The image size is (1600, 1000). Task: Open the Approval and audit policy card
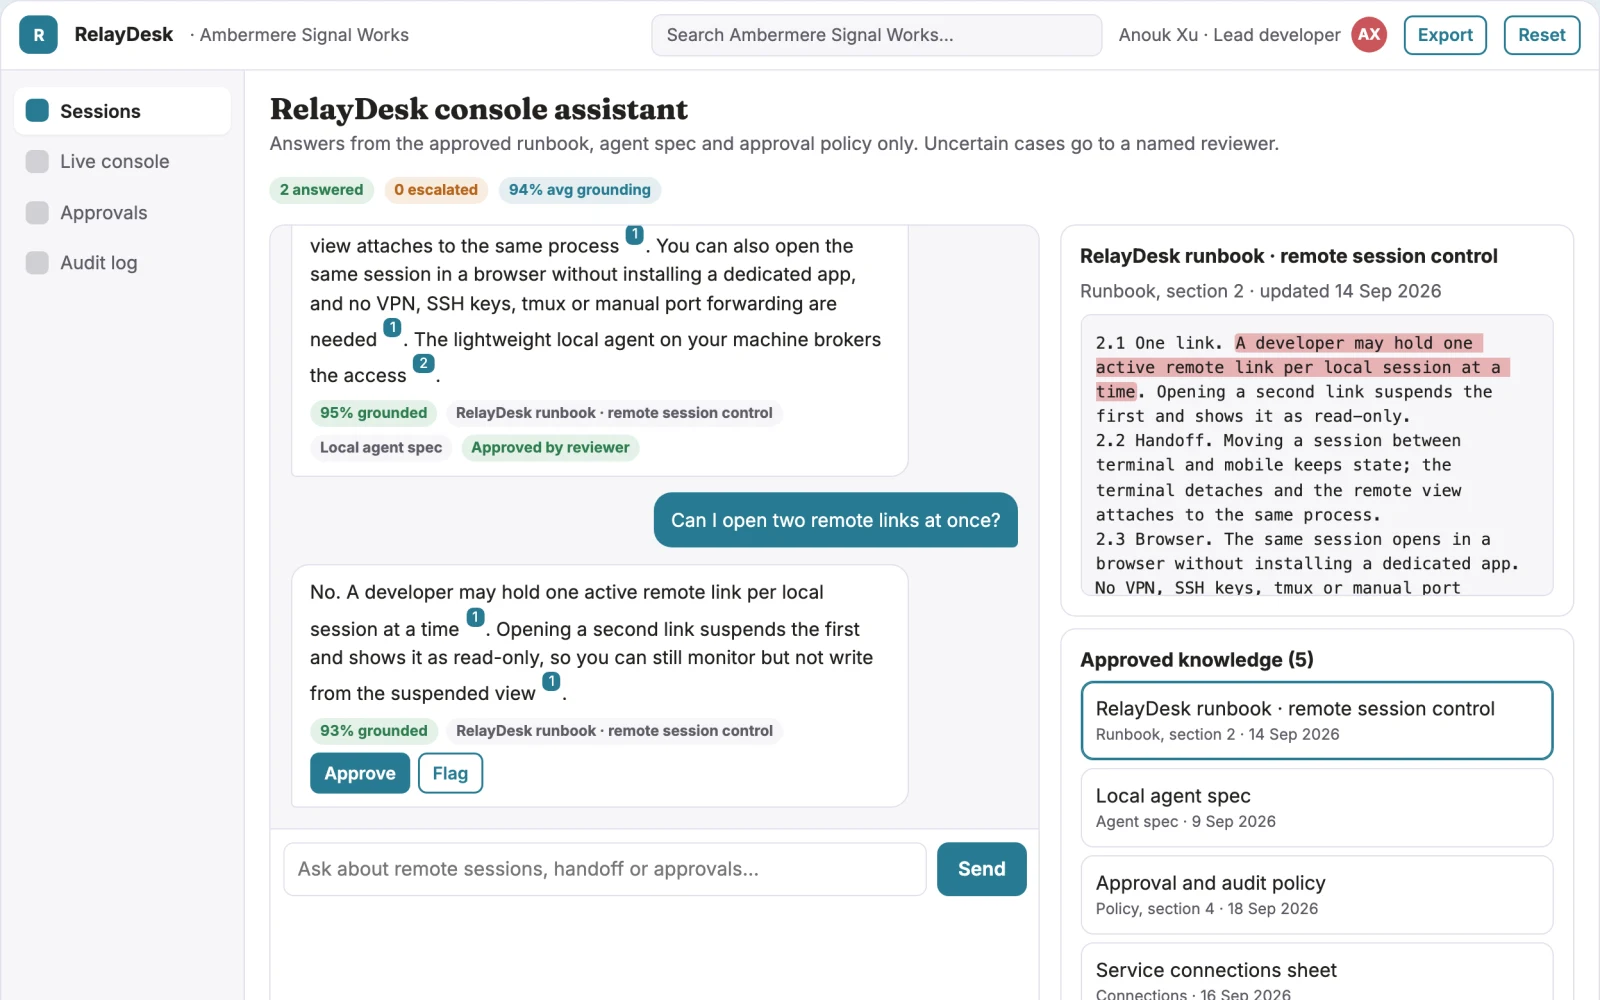(x=1317, y=895)
